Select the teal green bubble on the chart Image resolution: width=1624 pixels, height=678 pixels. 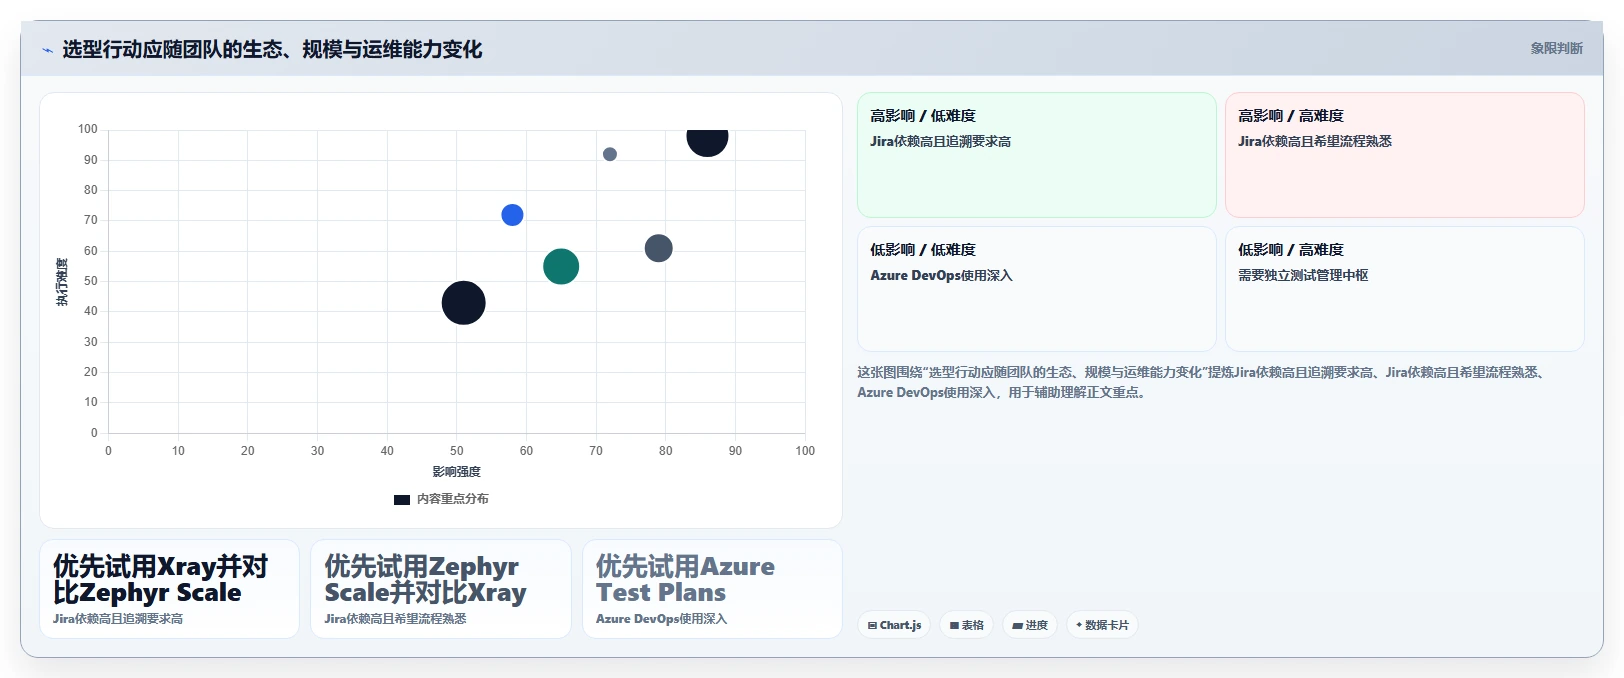[x=561, y=267]
